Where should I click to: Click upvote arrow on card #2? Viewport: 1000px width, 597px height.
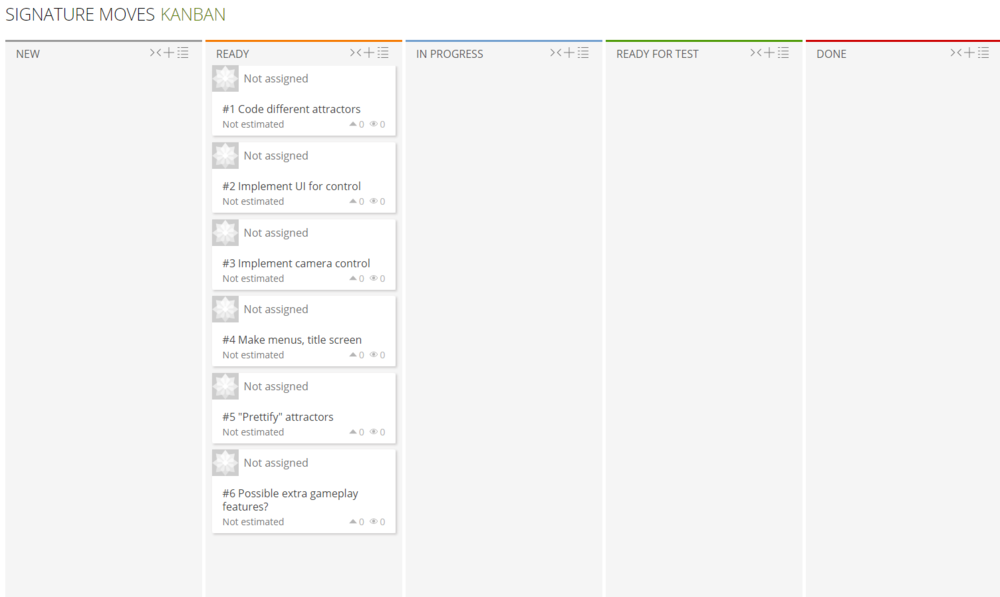tap(353, 202)
